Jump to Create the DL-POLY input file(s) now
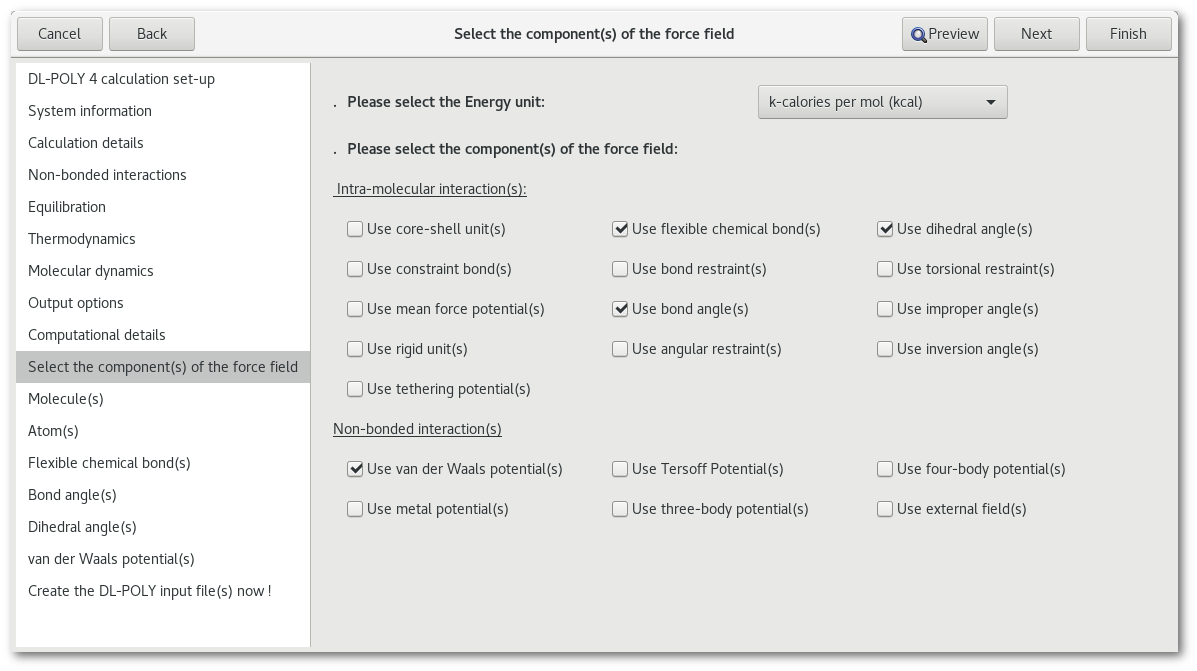 (150, 591)
